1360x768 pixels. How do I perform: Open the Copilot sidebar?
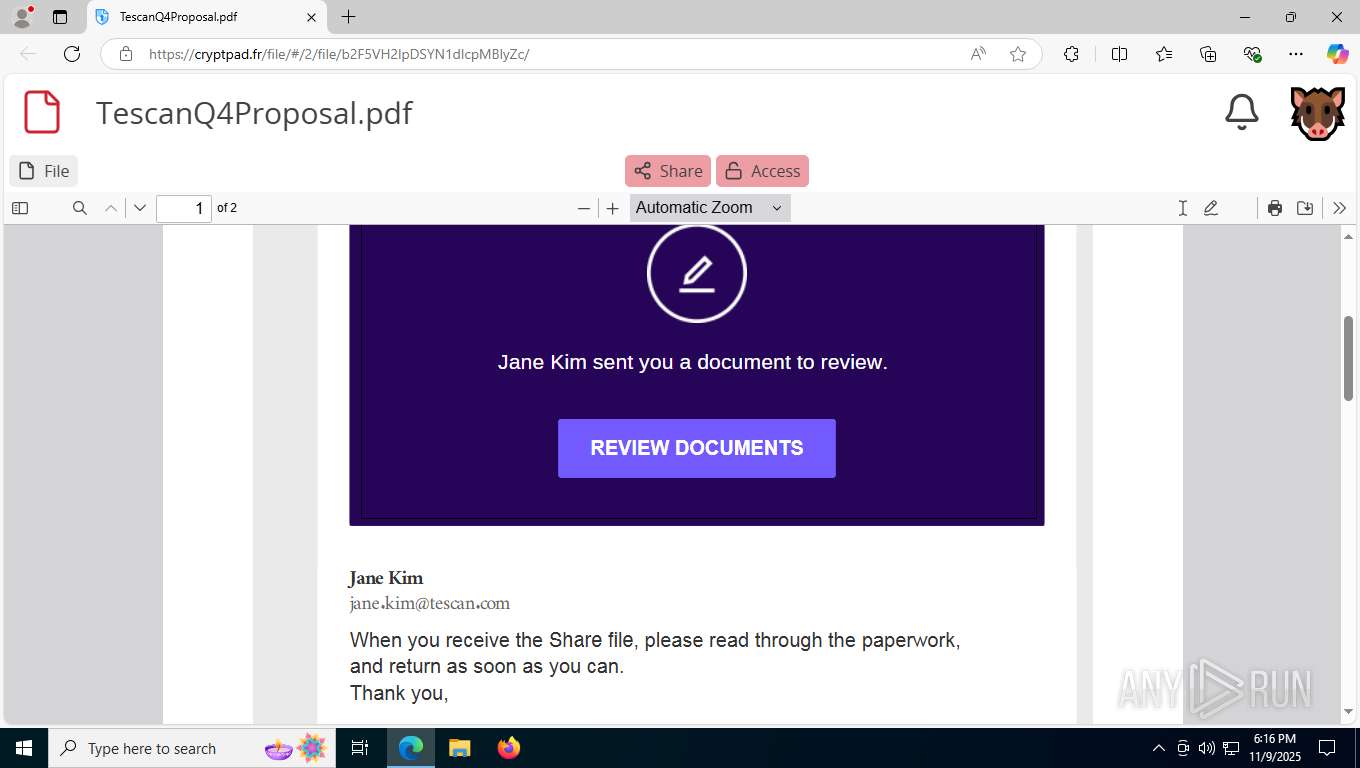1337,54
